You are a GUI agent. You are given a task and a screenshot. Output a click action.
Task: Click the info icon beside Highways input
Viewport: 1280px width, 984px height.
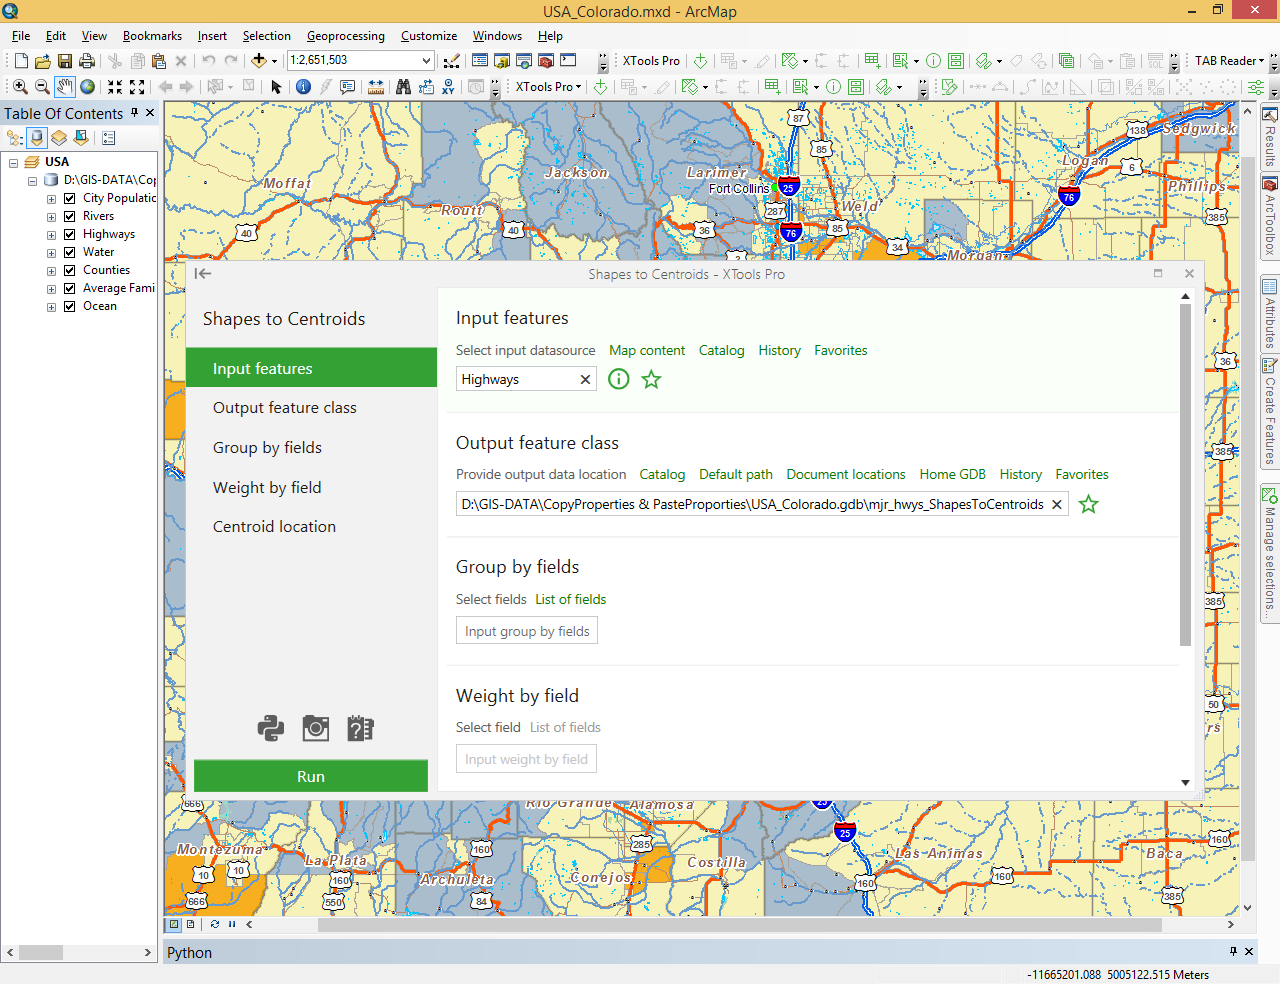(619, 379)
